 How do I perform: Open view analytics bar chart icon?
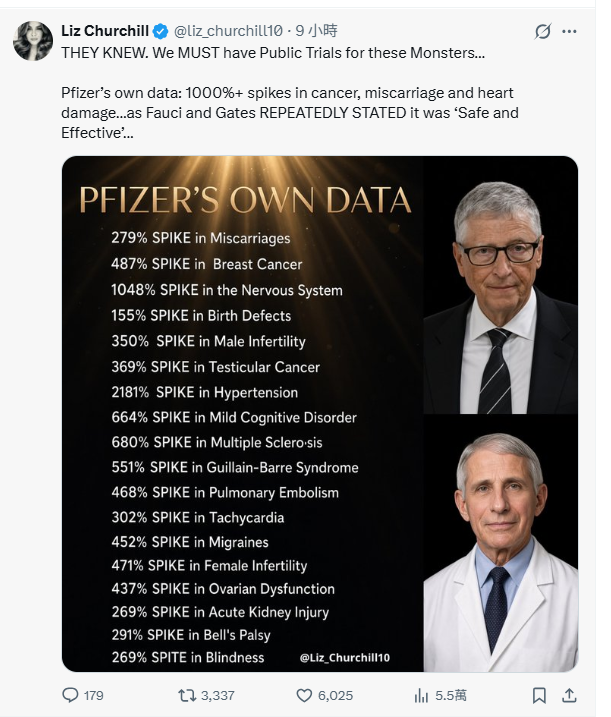421,696
